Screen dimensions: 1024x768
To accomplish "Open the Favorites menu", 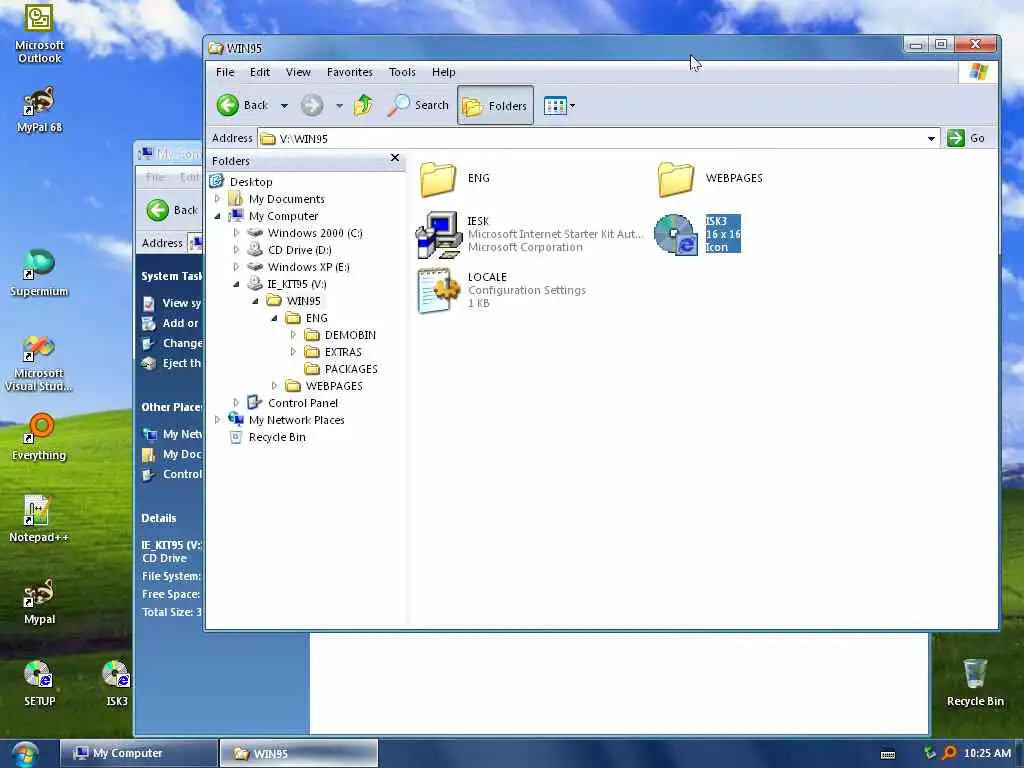I will tap(350, 72).
